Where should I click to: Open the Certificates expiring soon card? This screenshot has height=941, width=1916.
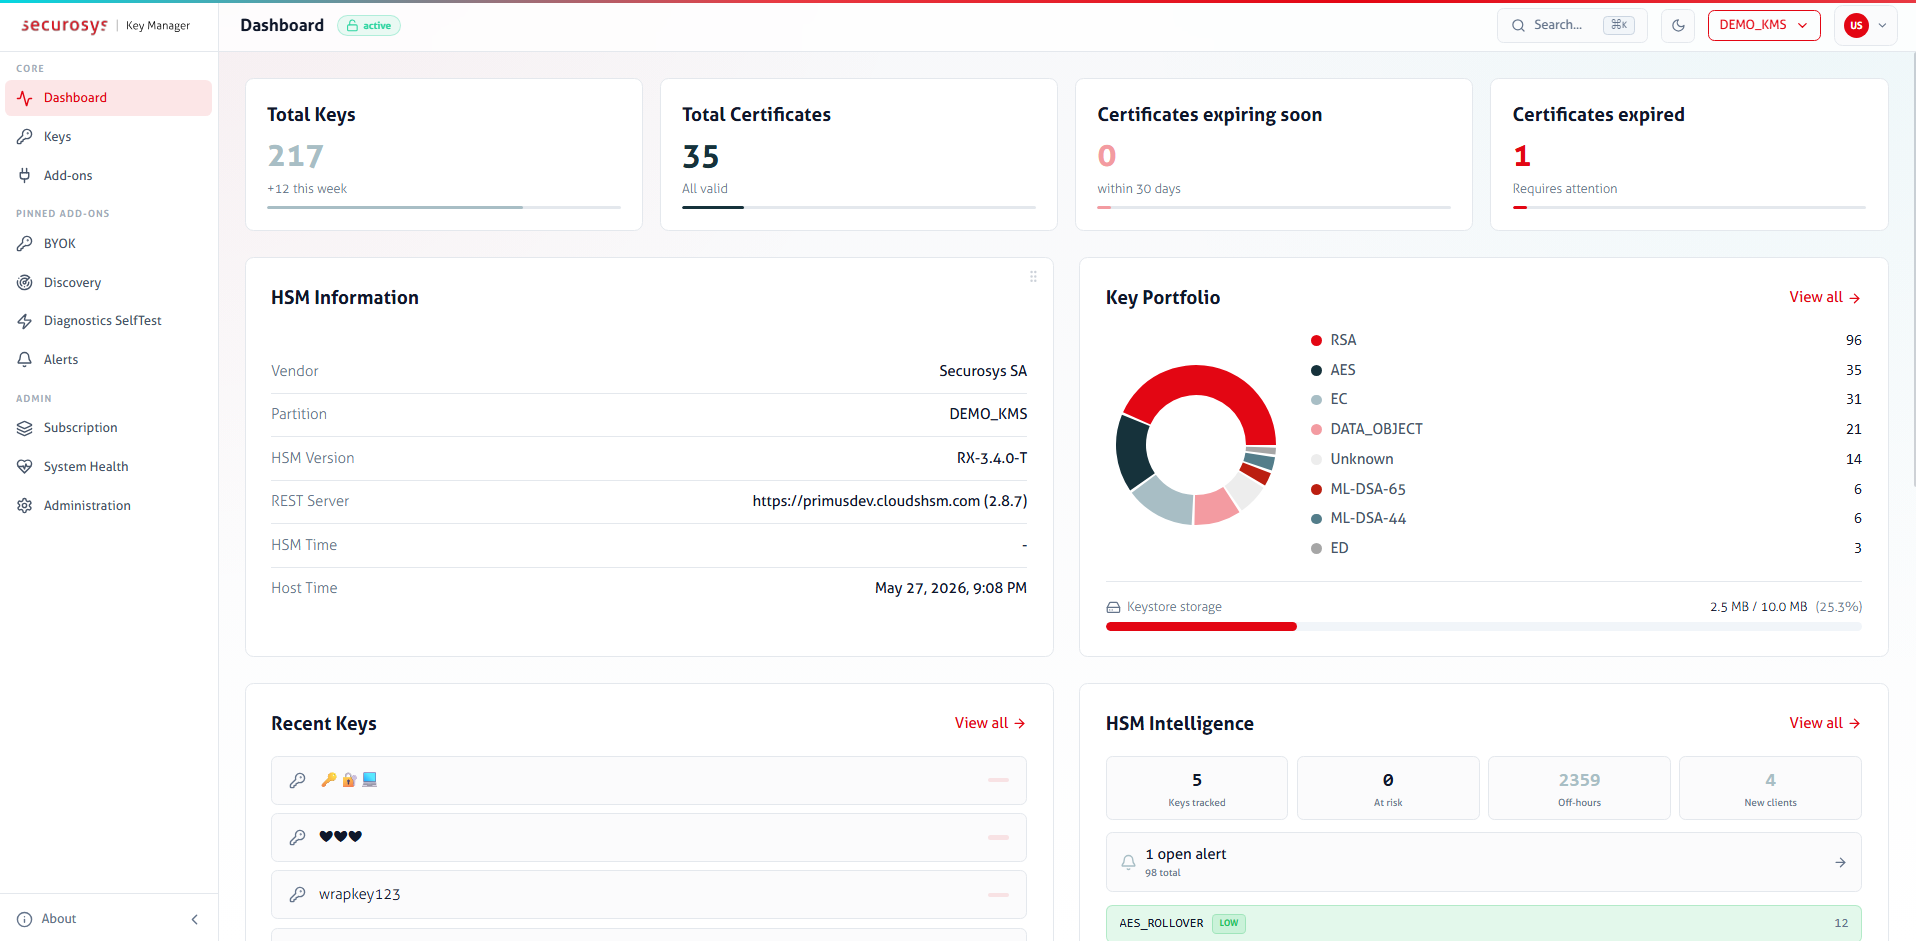click(1274, 155)
